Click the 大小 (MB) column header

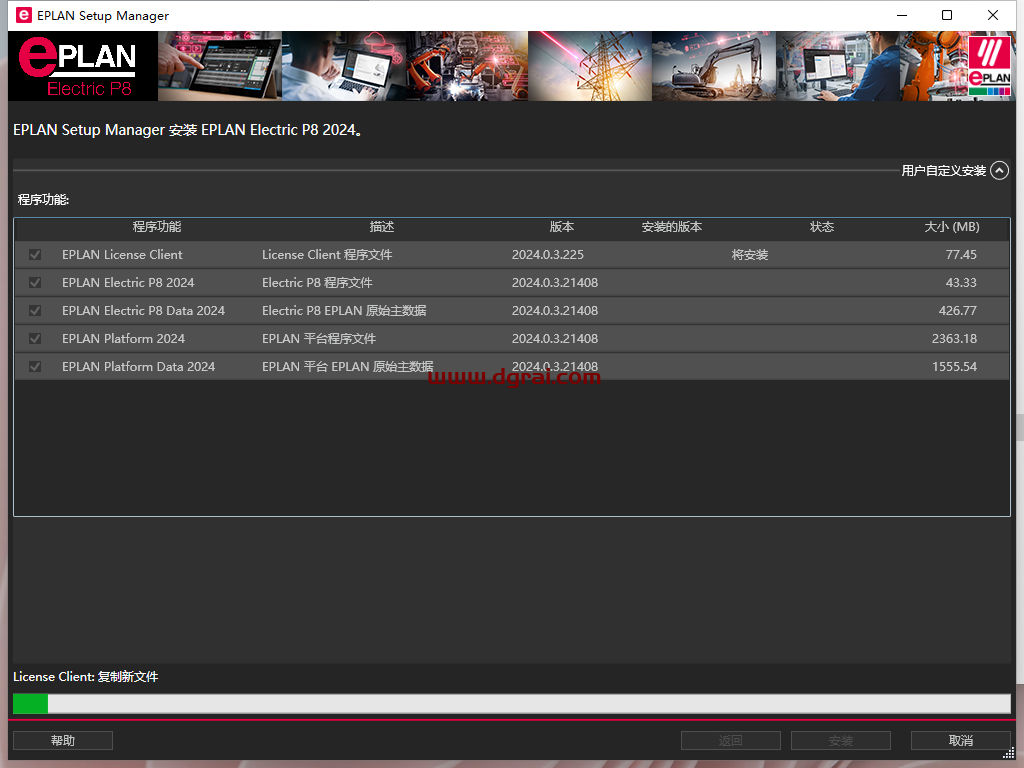tap(952, 227)
